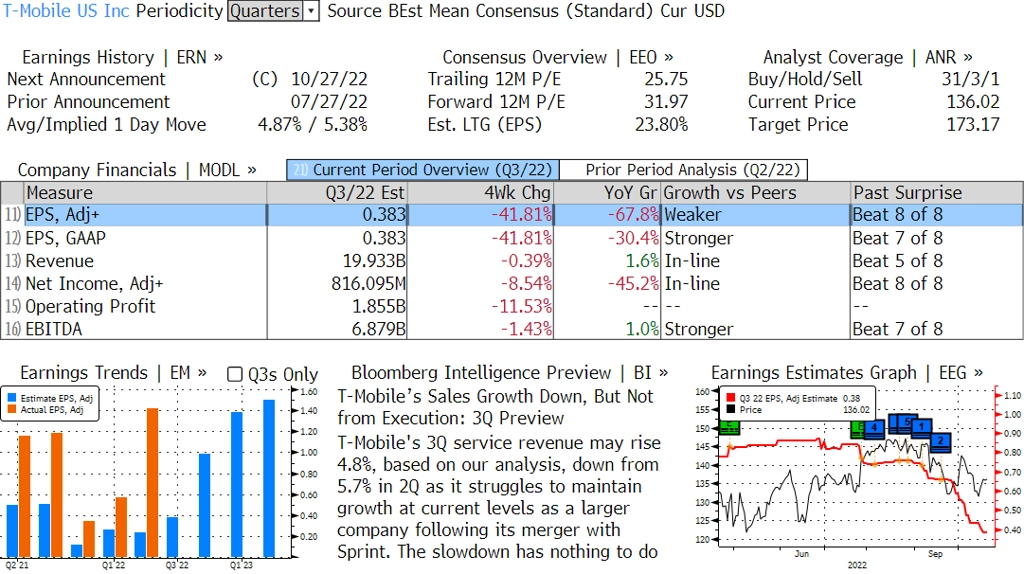Click the Past Surprise column header
Screen dimensions: 1024x574
936,193
